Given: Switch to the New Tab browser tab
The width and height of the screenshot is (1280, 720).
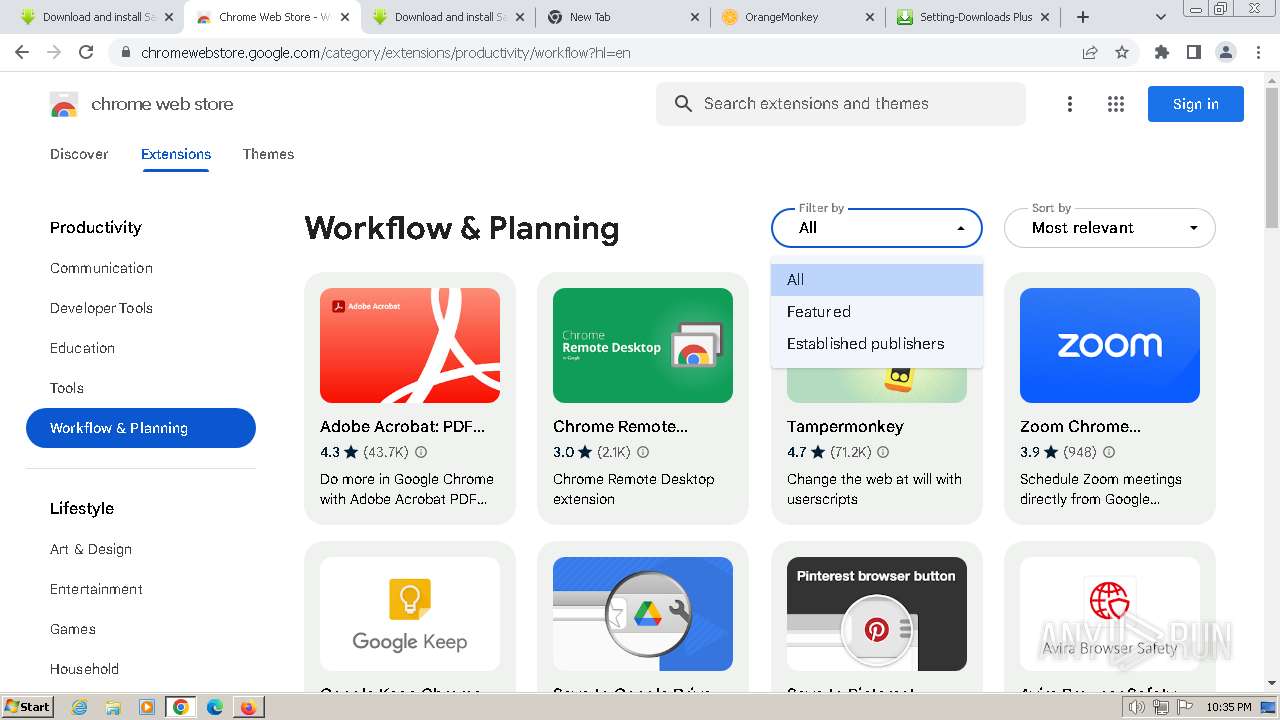Looking at the screenshot, I should pos(621,17).
